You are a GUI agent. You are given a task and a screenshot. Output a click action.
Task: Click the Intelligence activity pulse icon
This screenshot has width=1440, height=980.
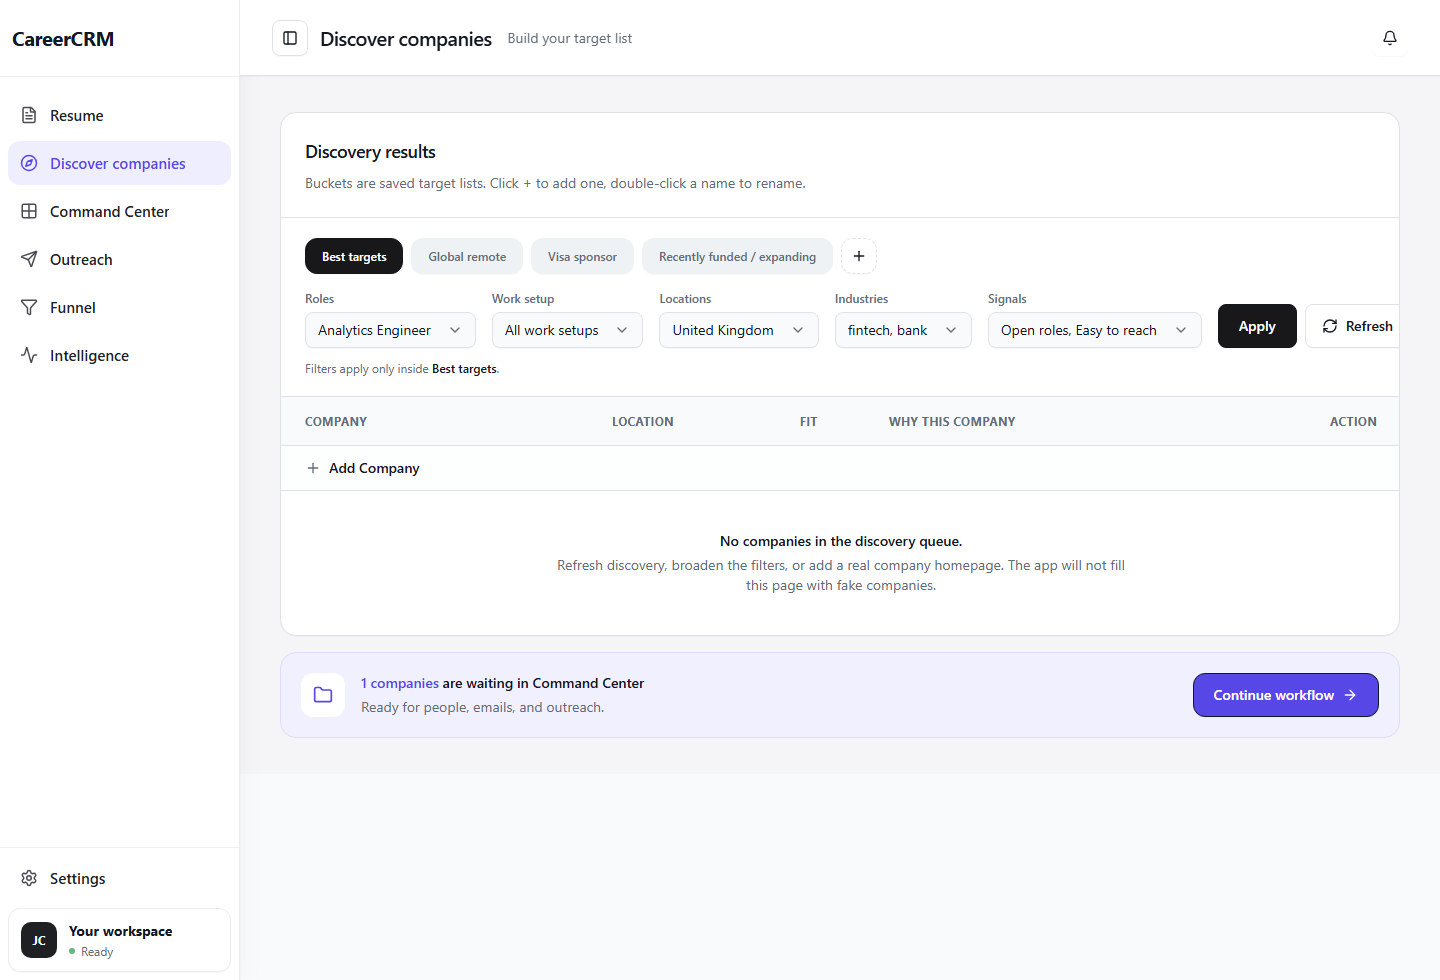point(29,355)
